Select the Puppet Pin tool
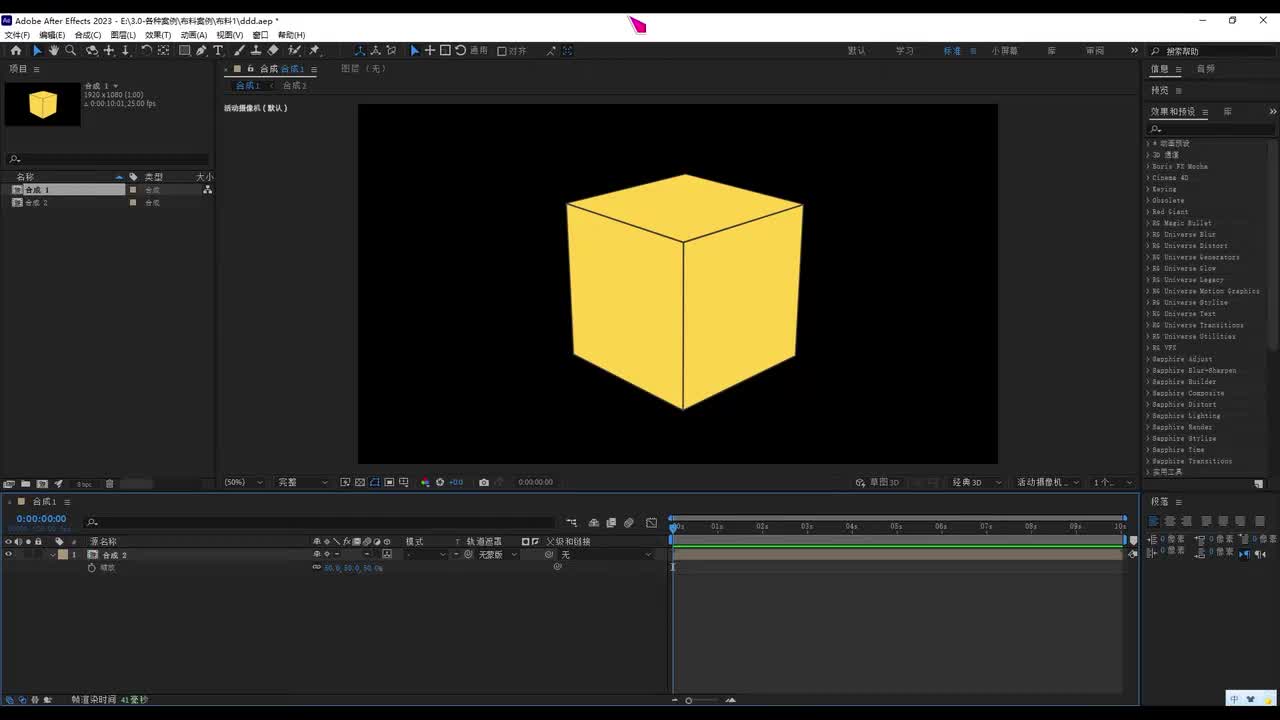Screen dimensions: 1280x720 tap(314, 50)
